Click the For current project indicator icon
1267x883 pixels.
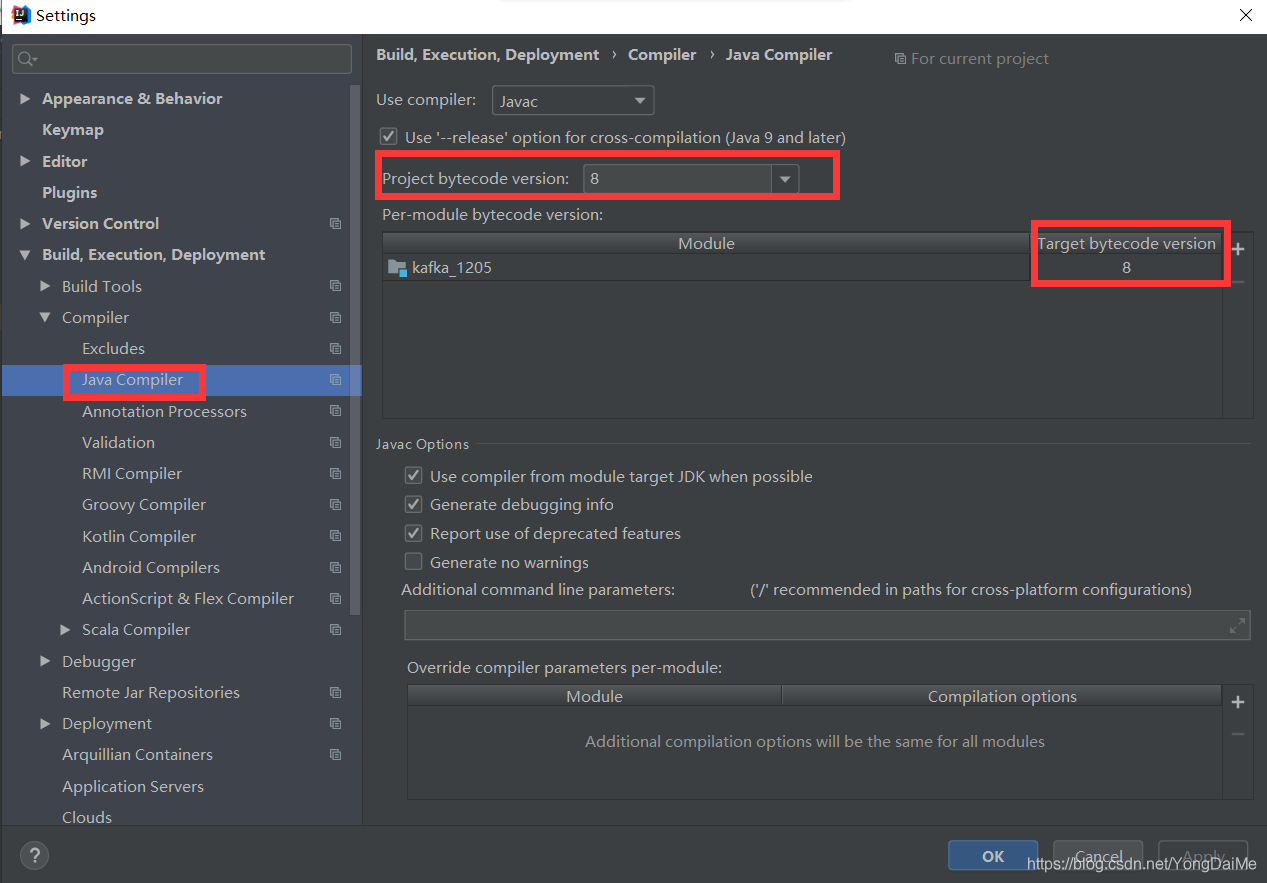click(901, 58)
